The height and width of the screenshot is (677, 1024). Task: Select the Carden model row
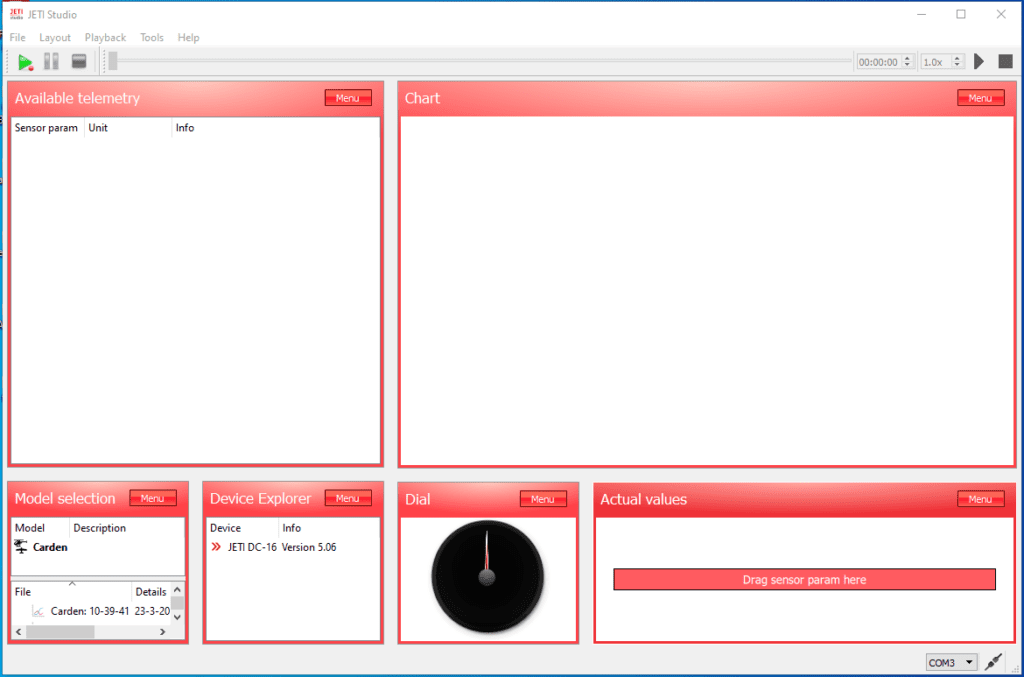pos(98,547)
